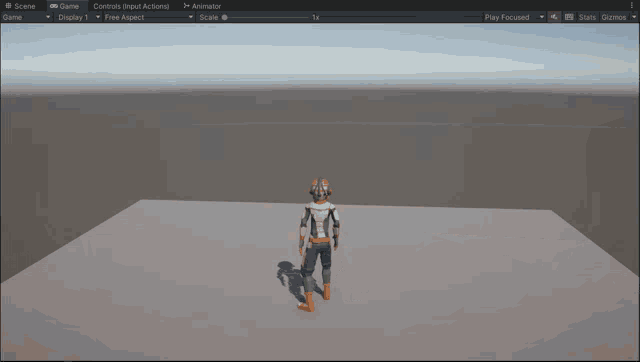Screen dimensions: 640x362
Task: Click the Scene tab grid icon
Action: click(8, 6)
